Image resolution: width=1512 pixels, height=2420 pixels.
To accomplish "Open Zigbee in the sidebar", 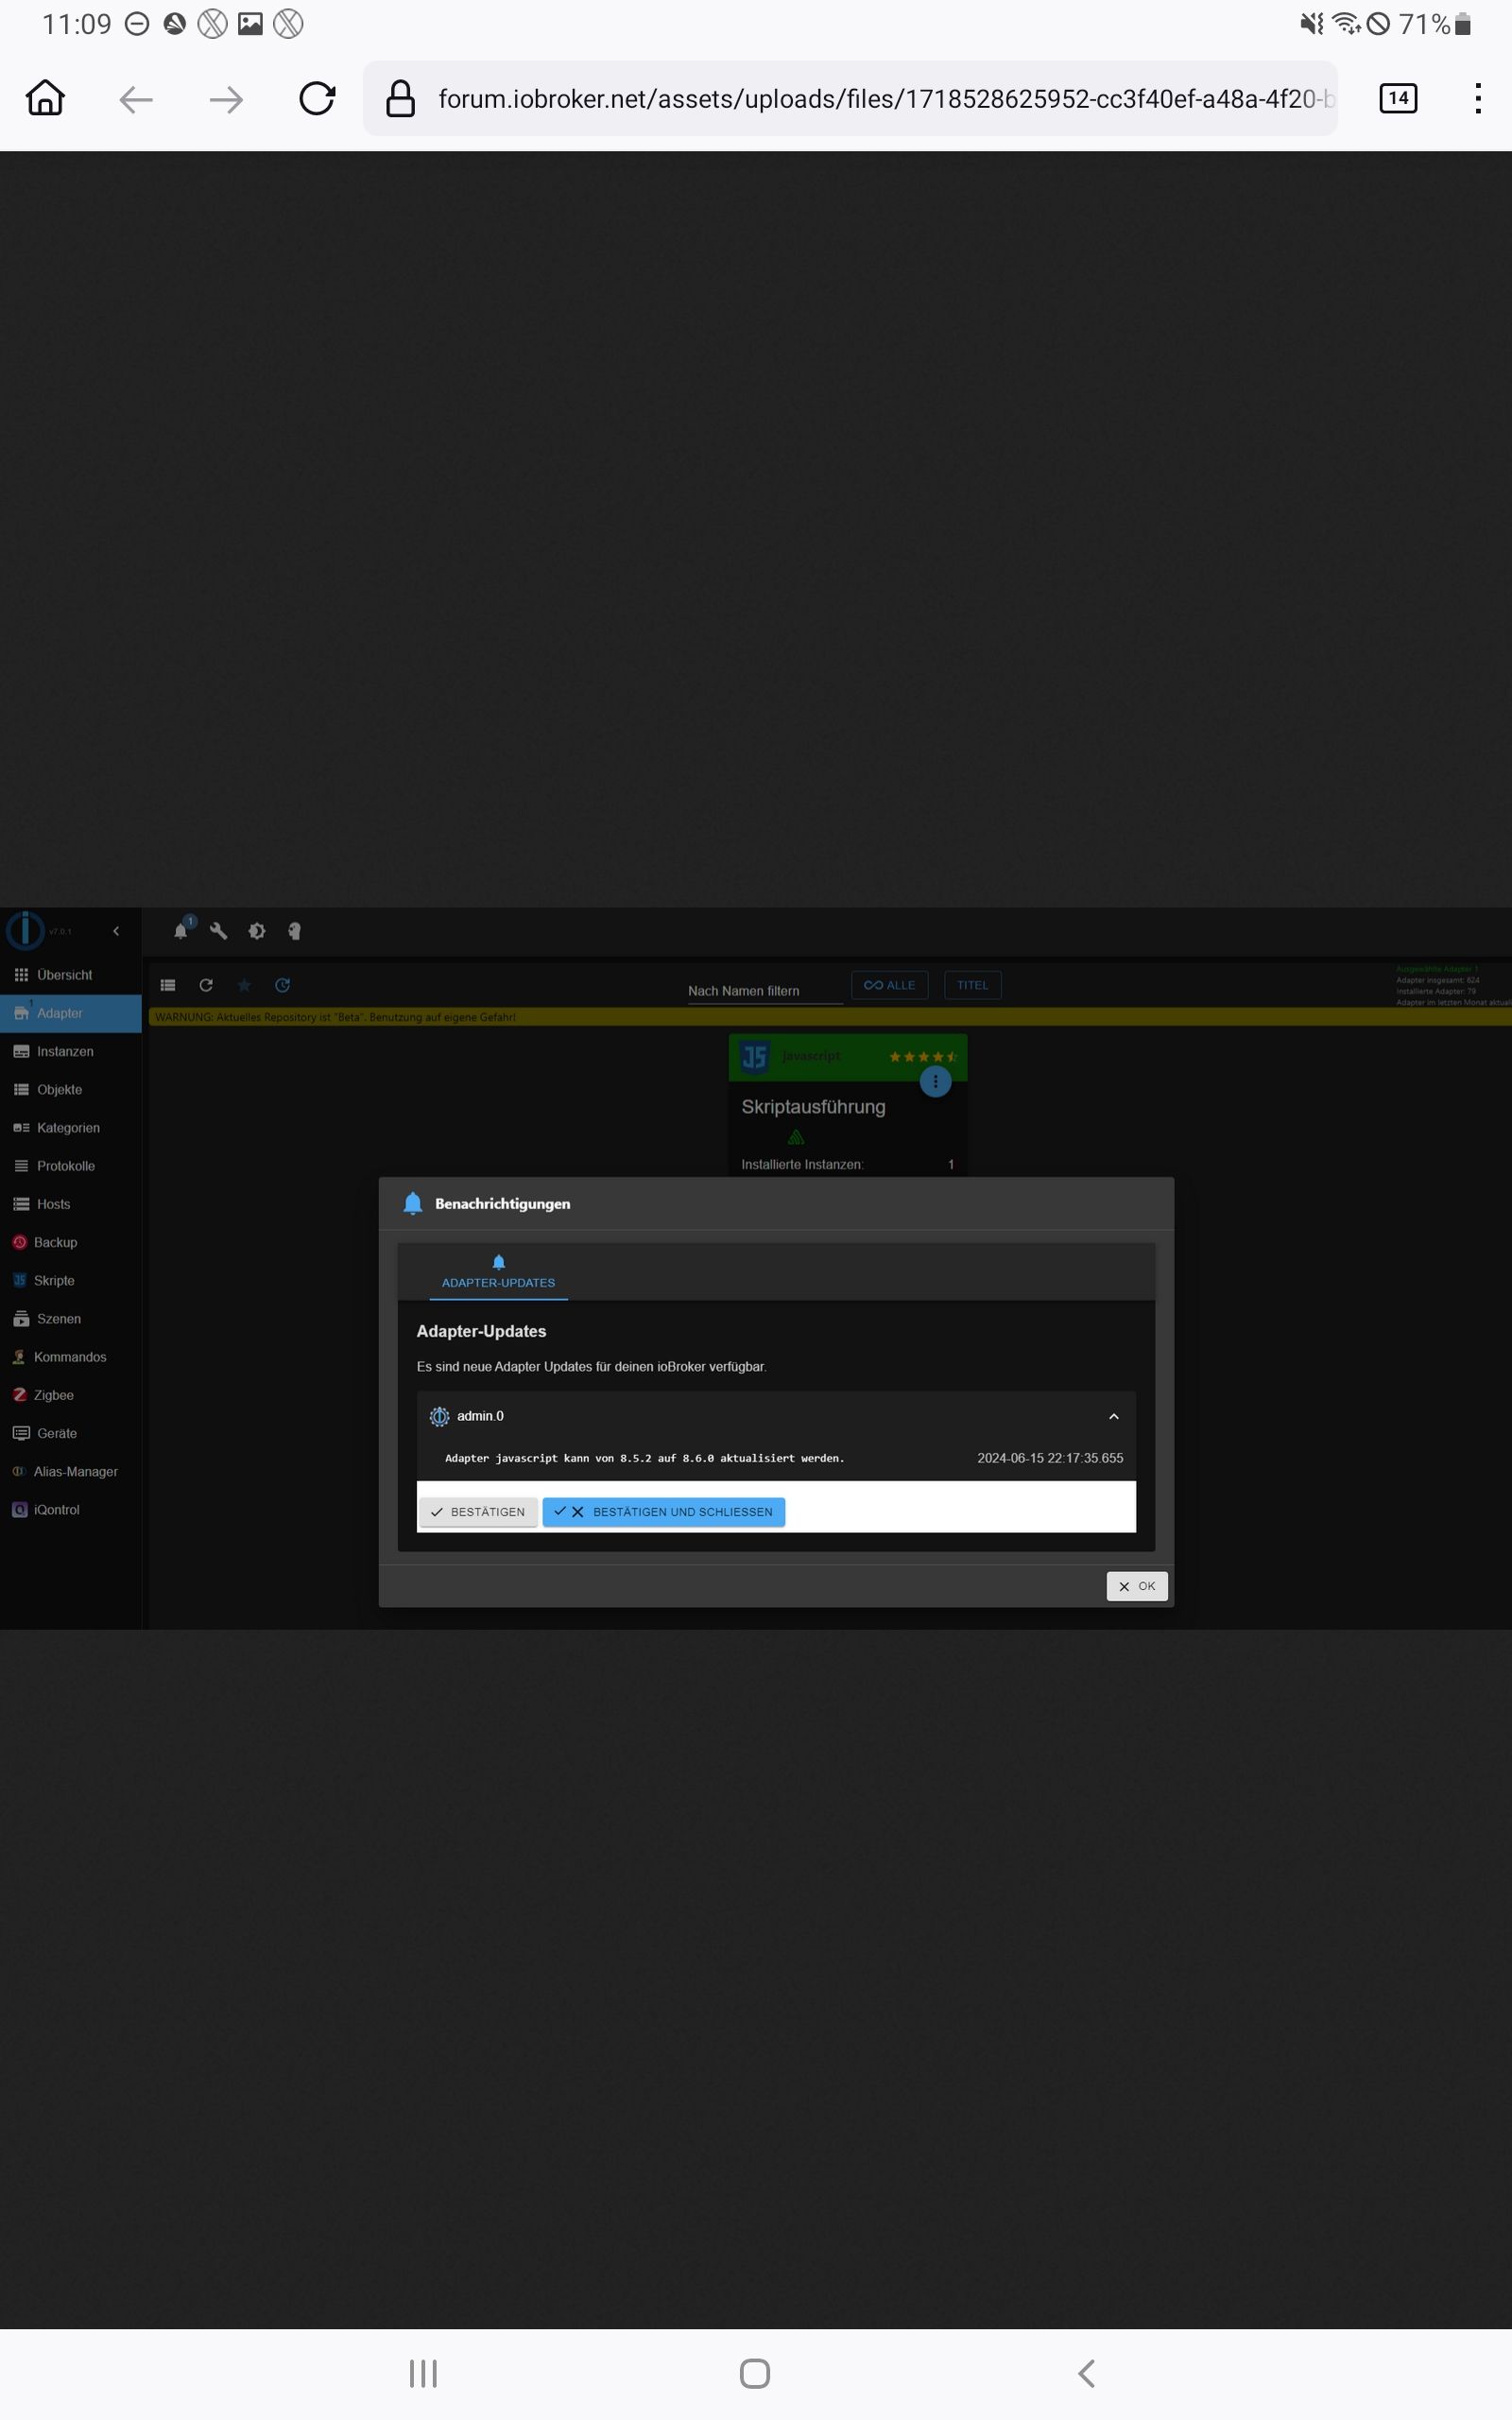I will [54, 1395].
